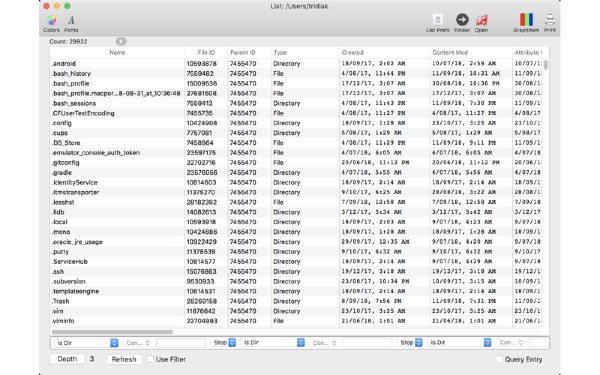The width and height of the screenshot is (600, 375).
Task: Open the Fonts panel in toolbar
Action: (71, 23)
